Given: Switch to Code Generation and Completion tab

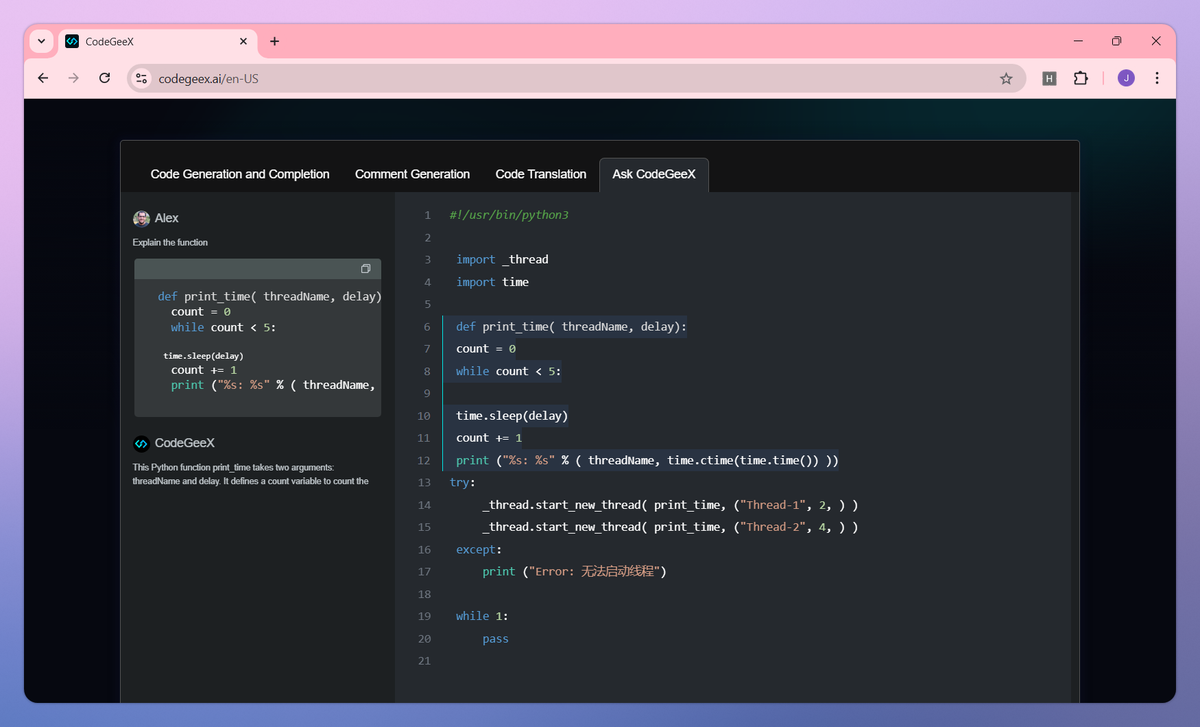Looking at the screenshot, I should pos(240,174).
